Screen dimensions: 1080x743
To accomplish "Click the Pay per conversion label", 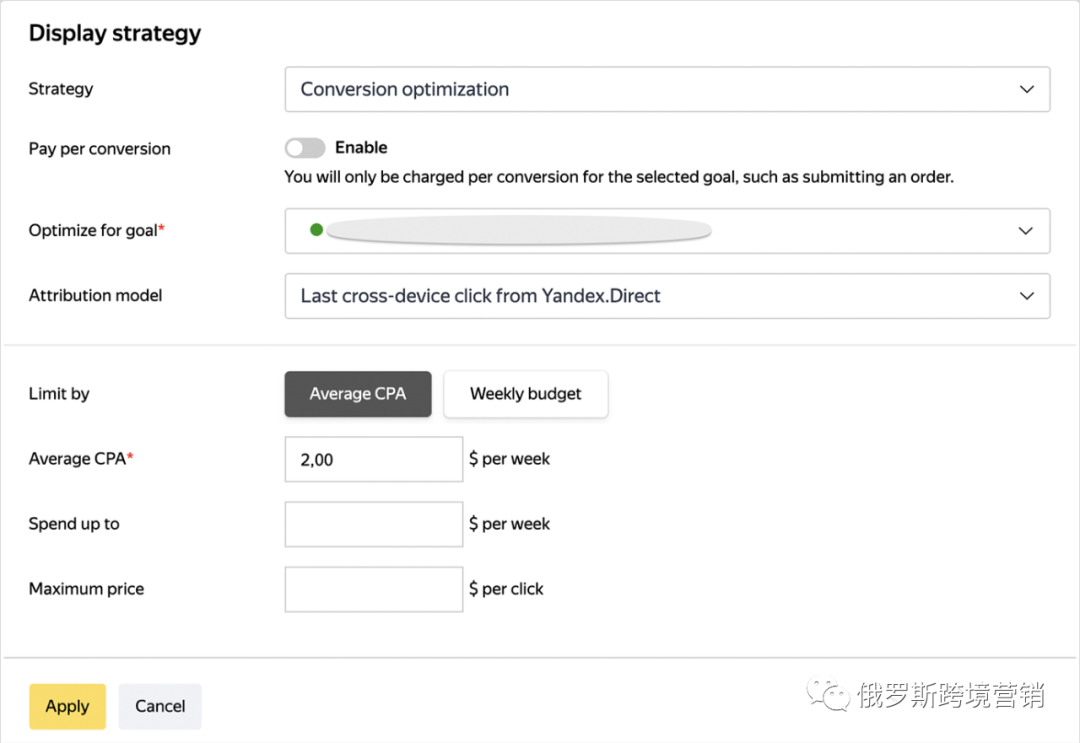I will [x=100, y=149].
